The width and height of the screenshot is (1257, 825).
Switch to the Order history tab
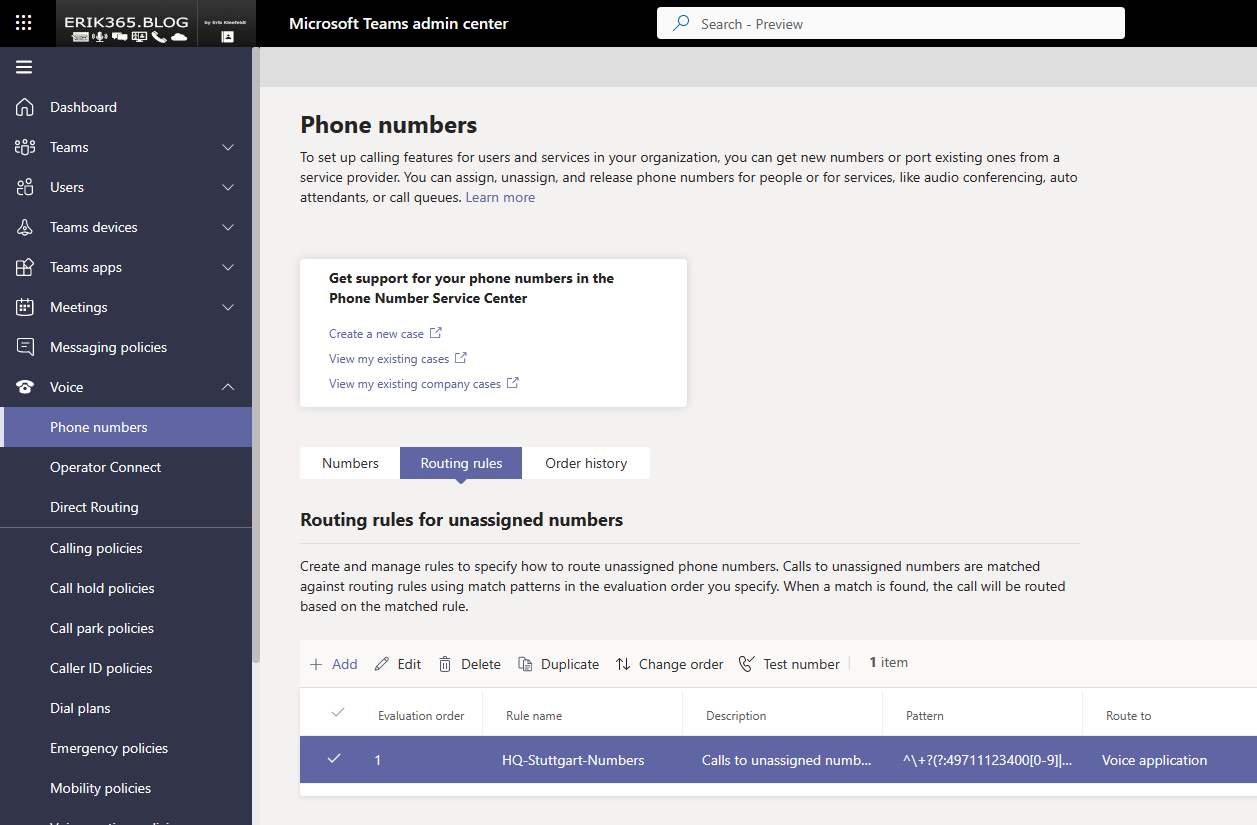[x=586, y=463]
